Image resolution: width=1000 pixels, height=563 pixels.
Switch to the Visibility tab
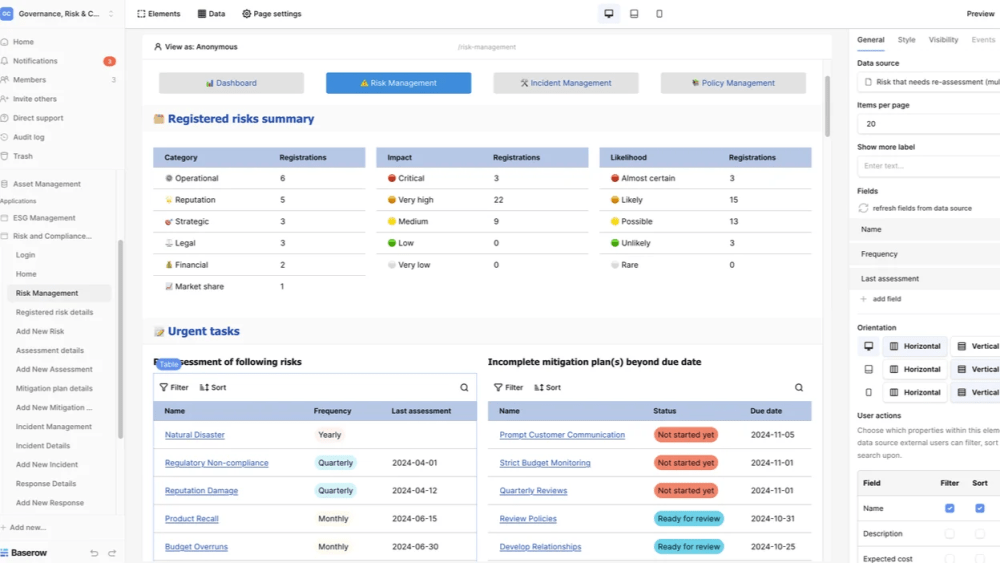coord(943,40)
